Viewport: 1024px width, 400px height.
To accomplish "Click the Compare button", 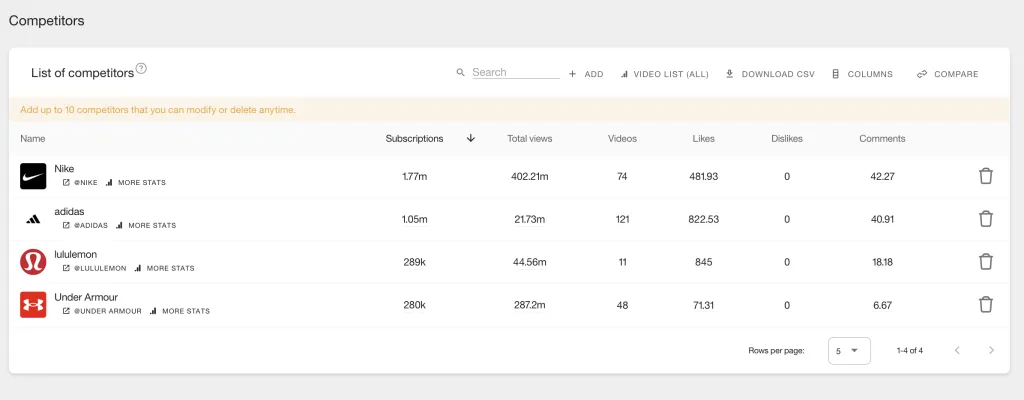I will [947, 74].
